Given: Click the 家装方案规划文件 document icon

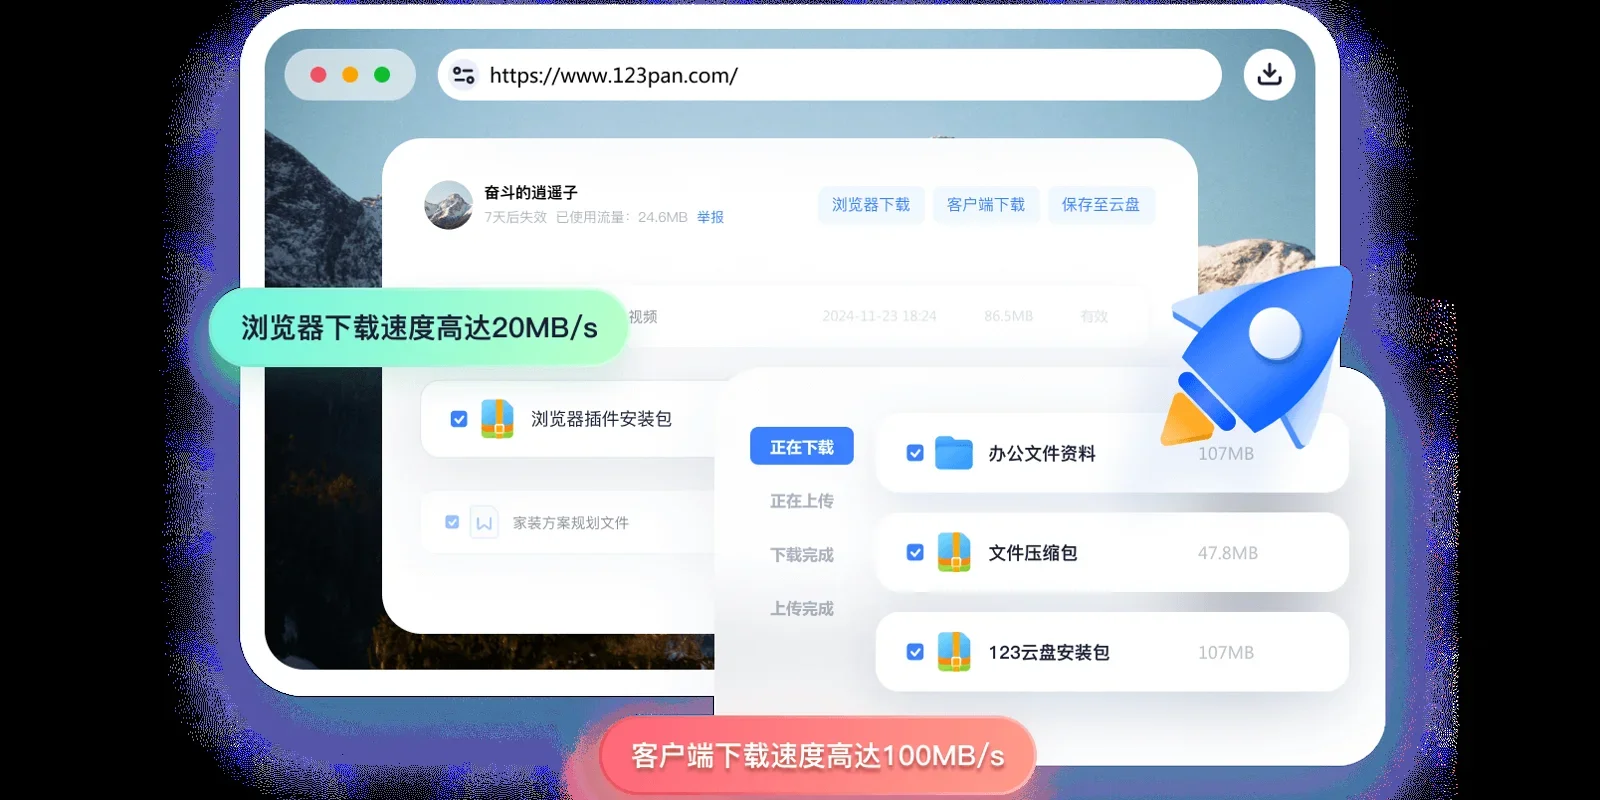Looking at the screenshot, I should point(484,522).
